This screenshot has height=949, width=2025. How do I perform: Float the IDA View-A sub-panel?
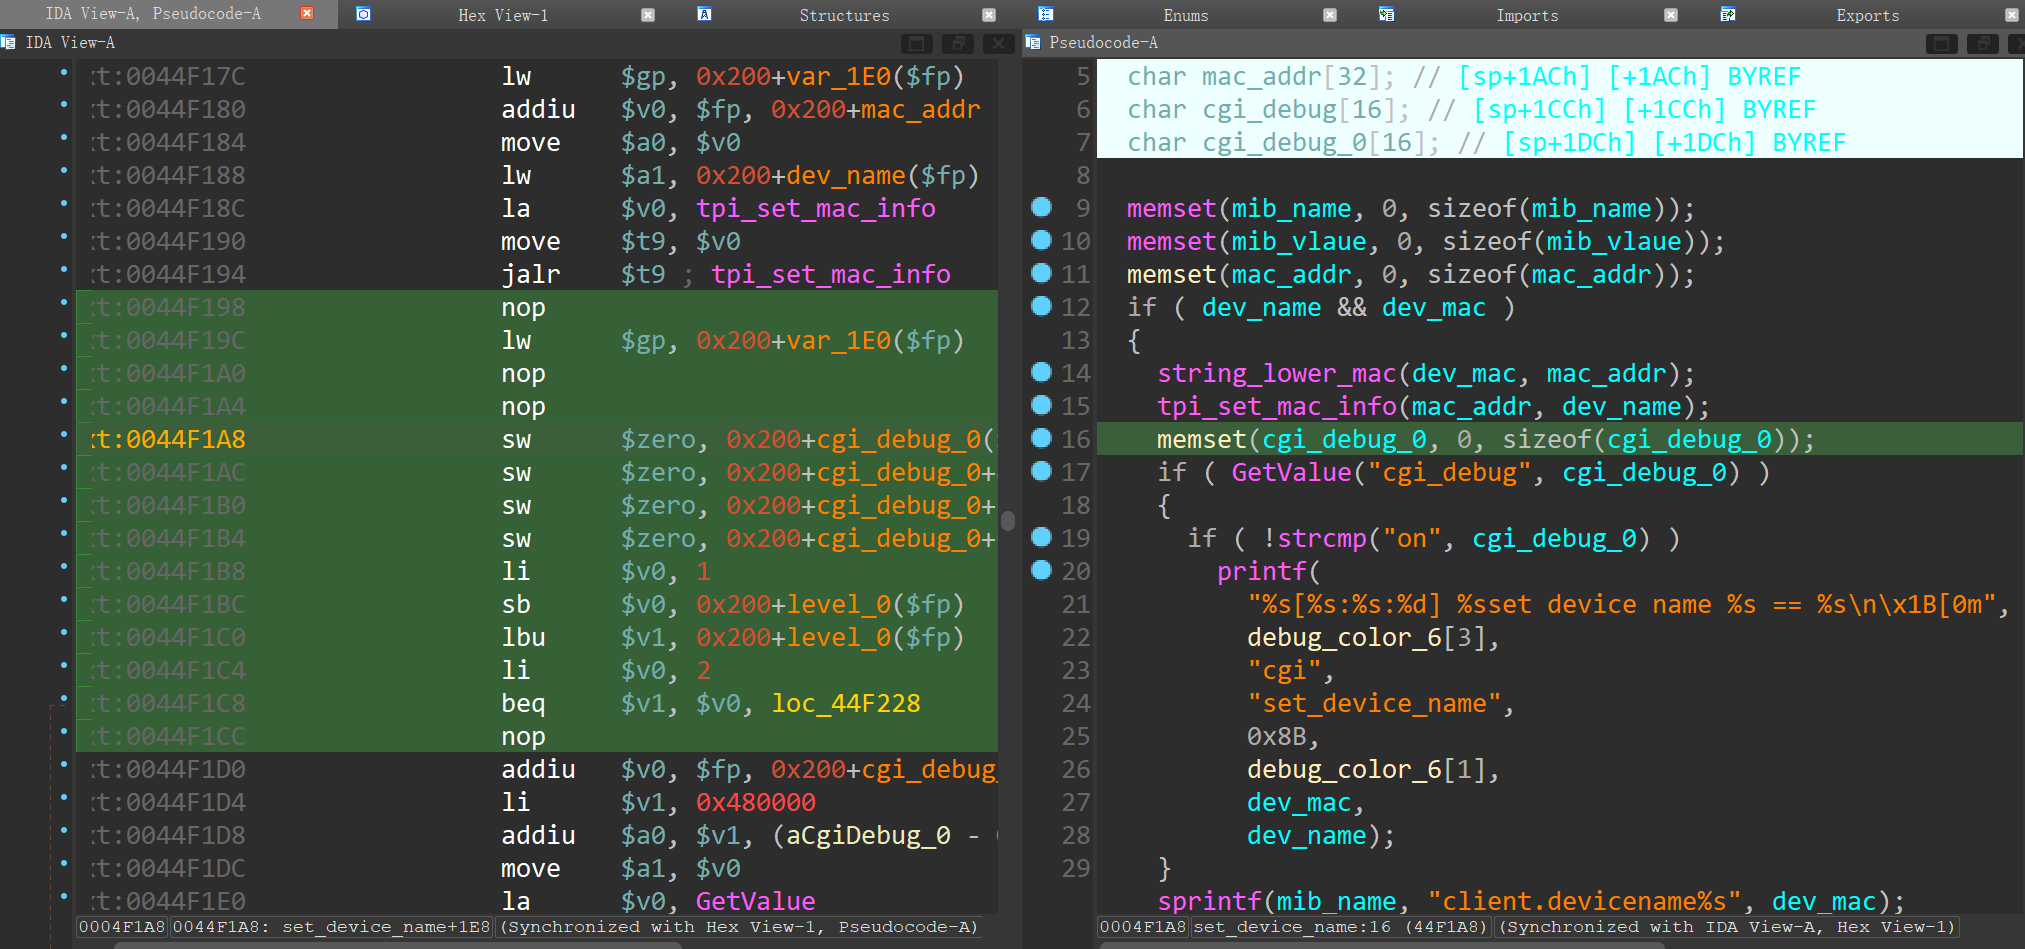tap(957, 43)
